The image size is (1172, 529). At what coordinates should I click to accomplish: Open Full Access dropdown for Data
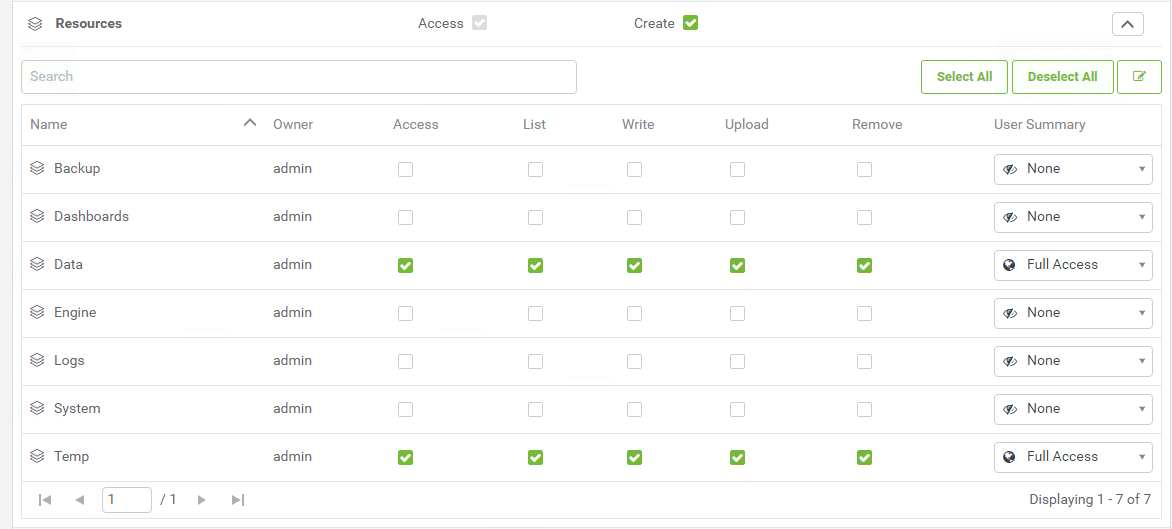pyautogui.click(x=1073, y=265)
